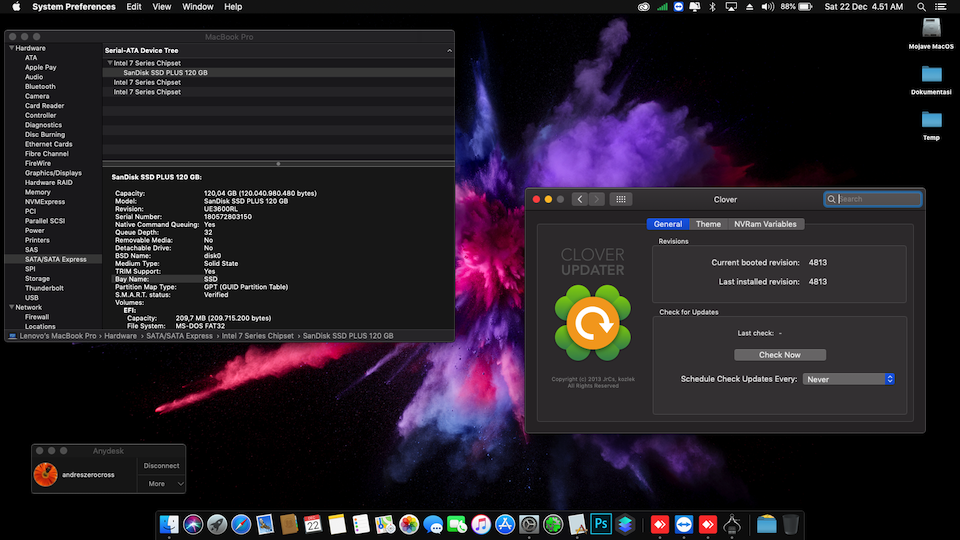Open Schedule Check Updates Every dropdown
960x540 pixels.
click(x=849, y=379)
